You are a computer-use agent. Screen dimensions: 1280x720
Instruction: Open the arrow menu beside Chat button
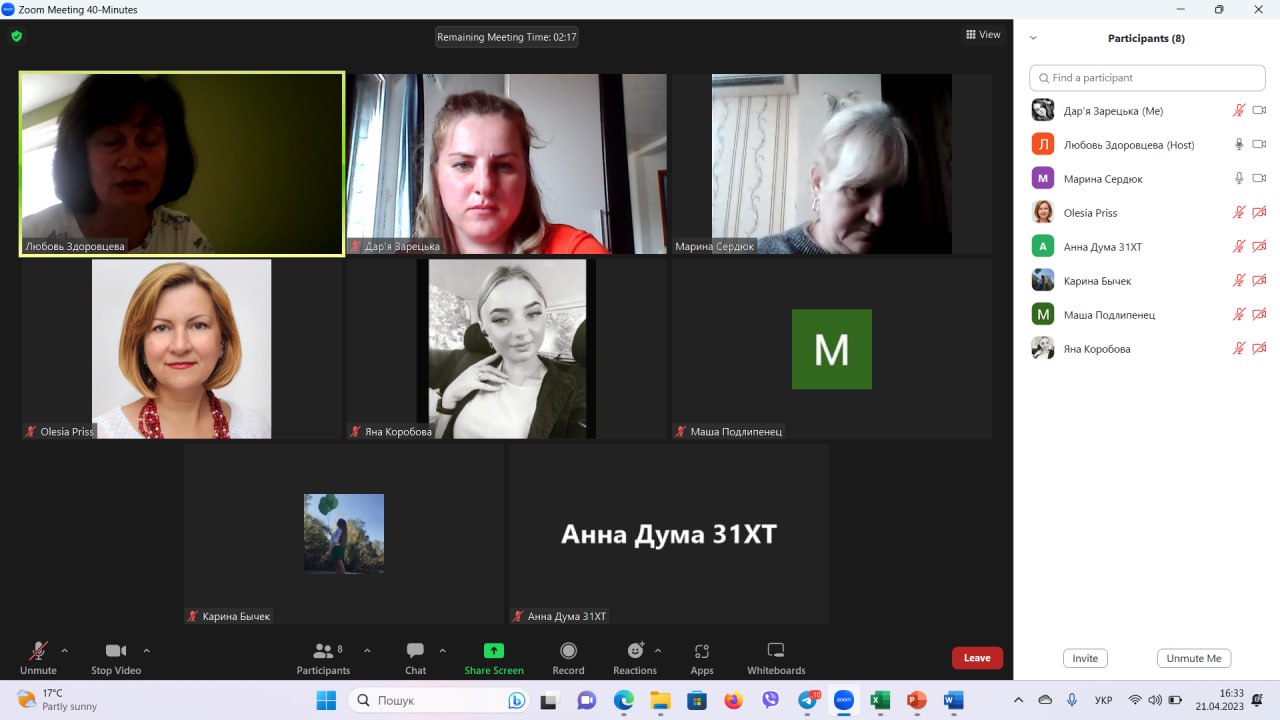tap(442, 650)
